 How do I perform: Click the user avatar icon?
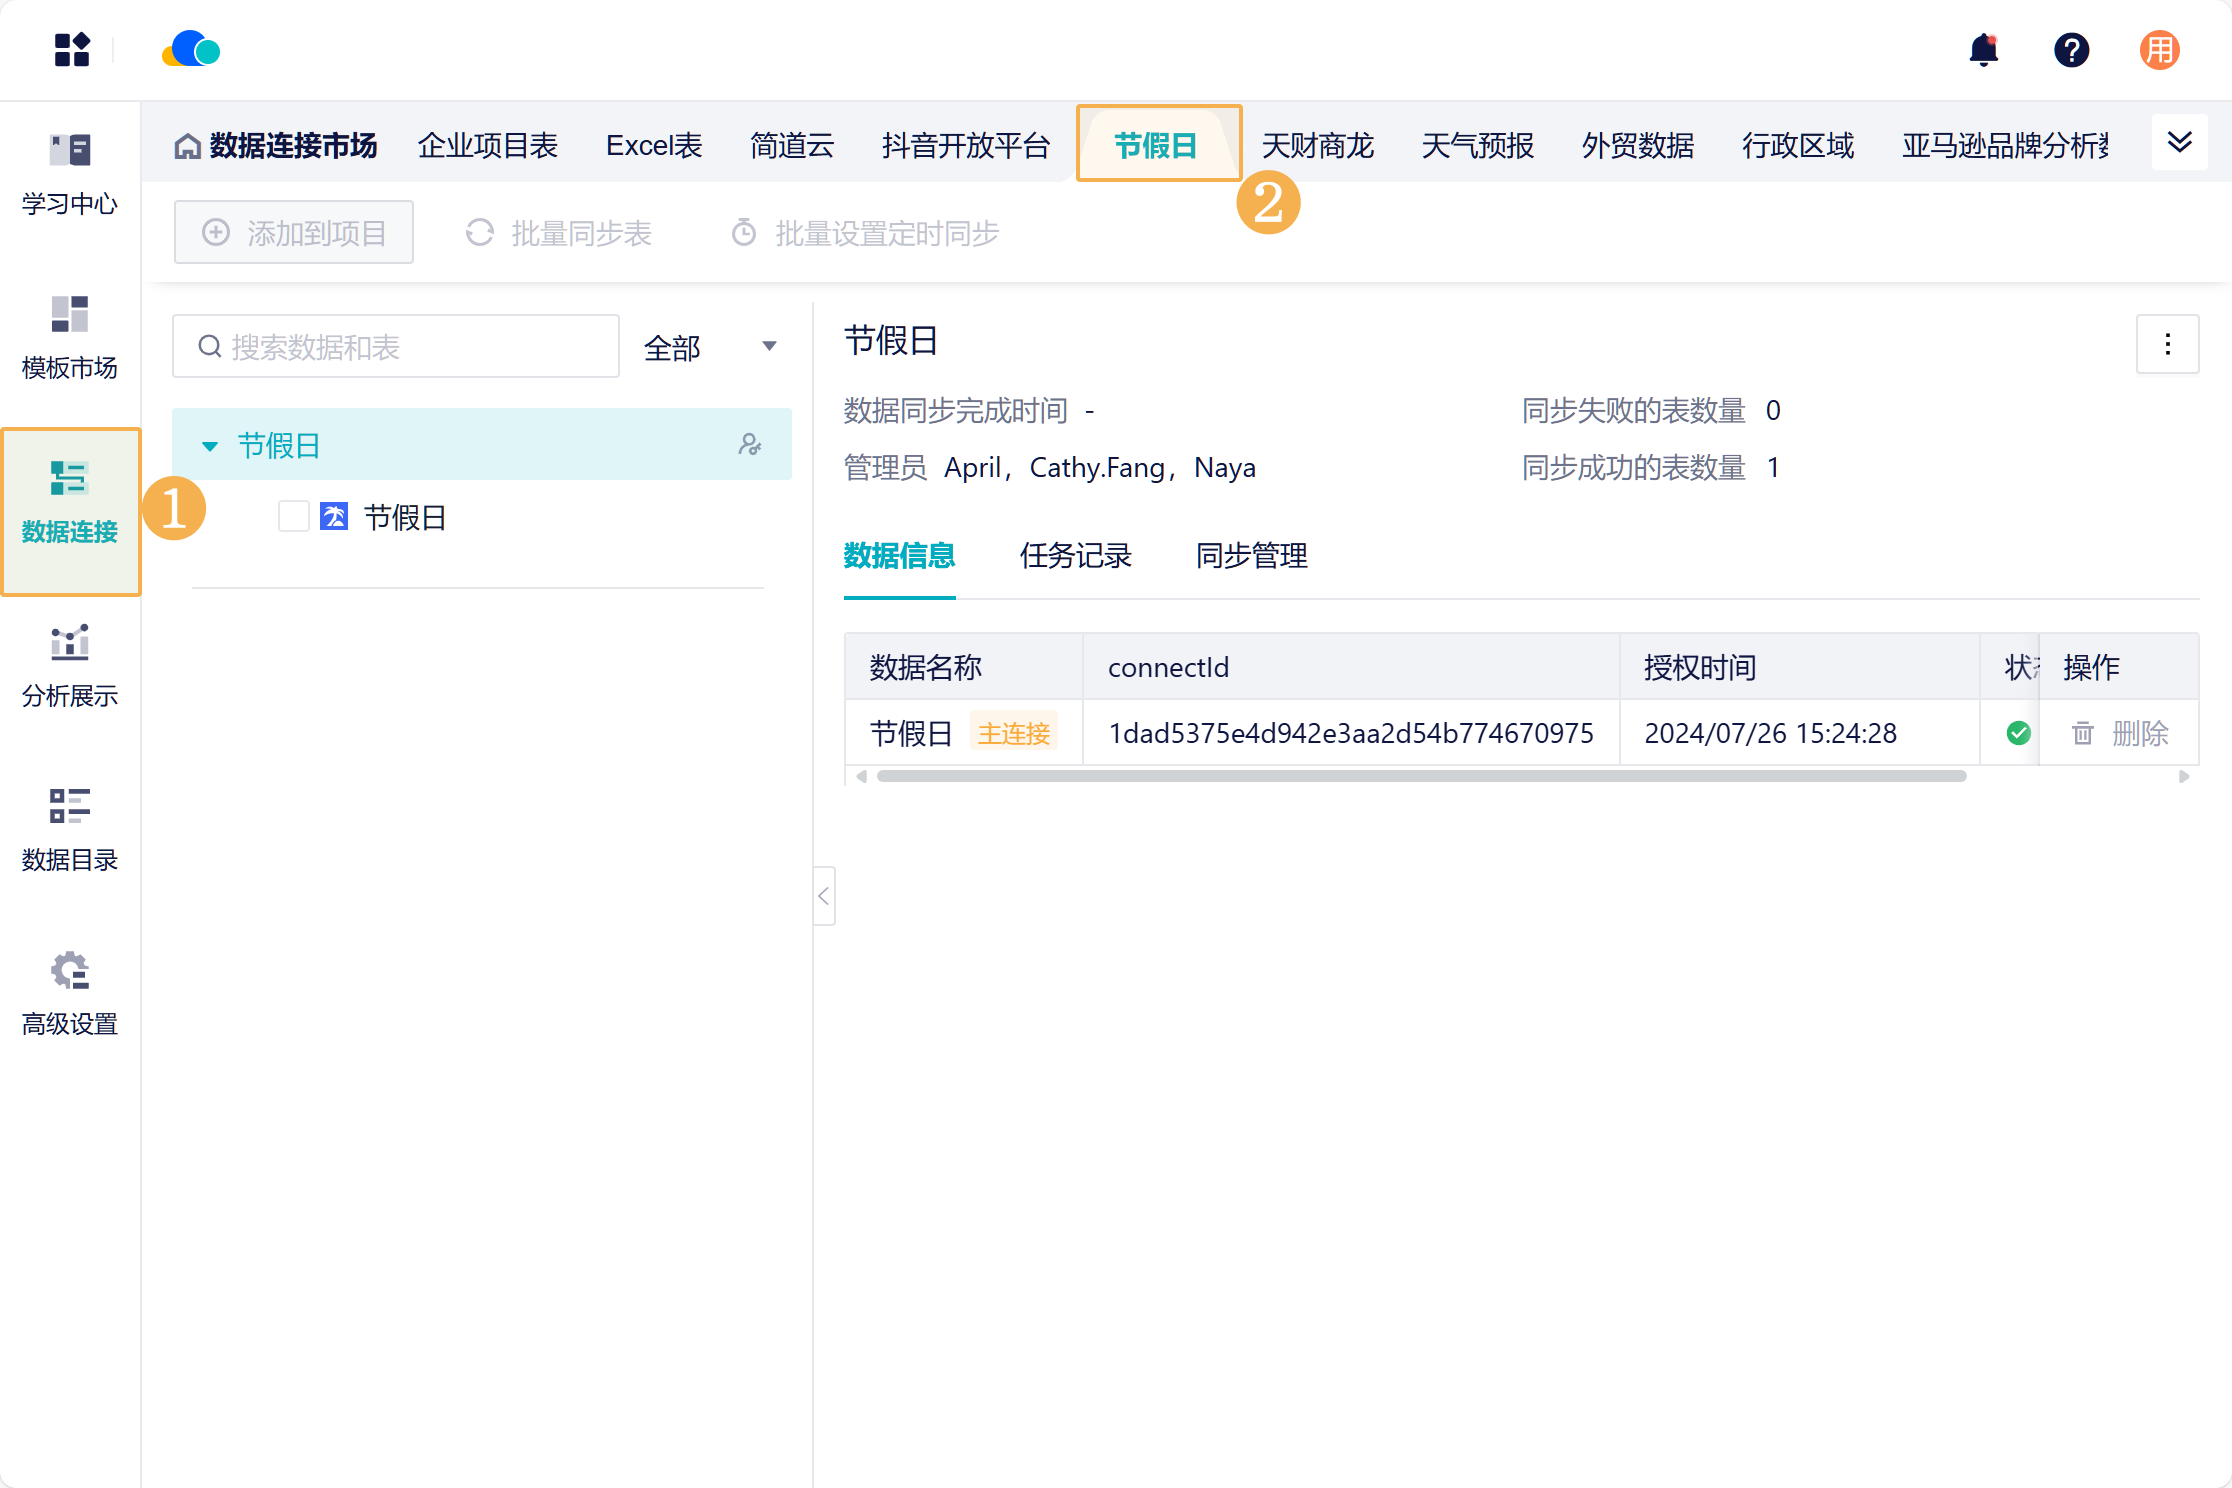point(2159,49)
